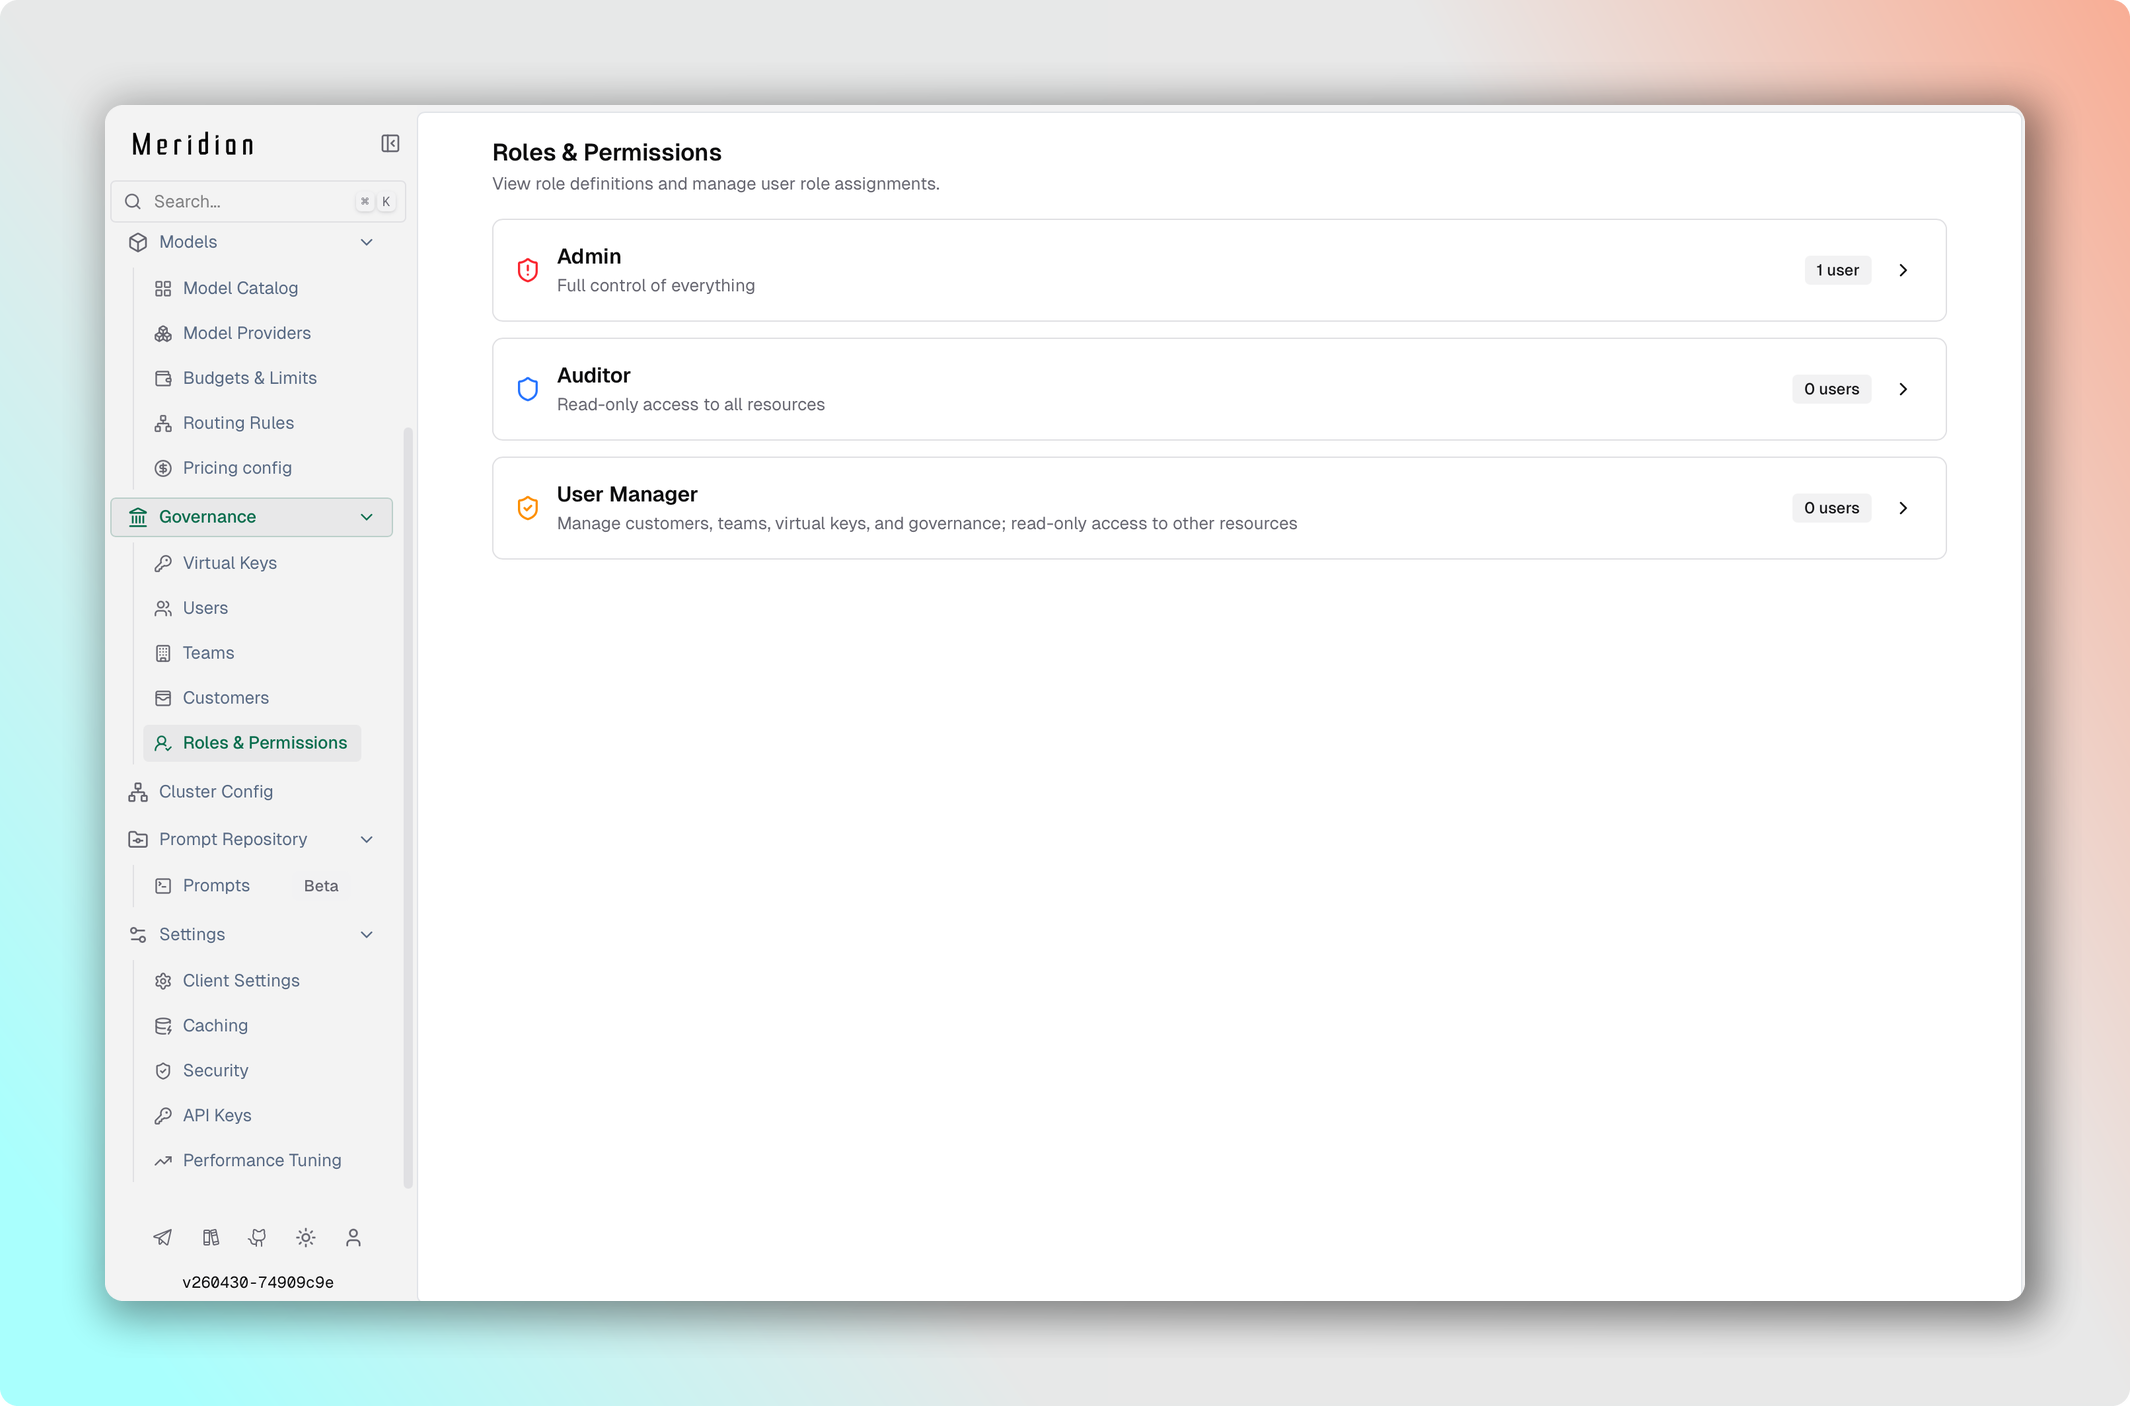This screenshot has height=1406, width=2130.
Task: Click the blue Auditor shield icon
Action: tap(528, 389)
